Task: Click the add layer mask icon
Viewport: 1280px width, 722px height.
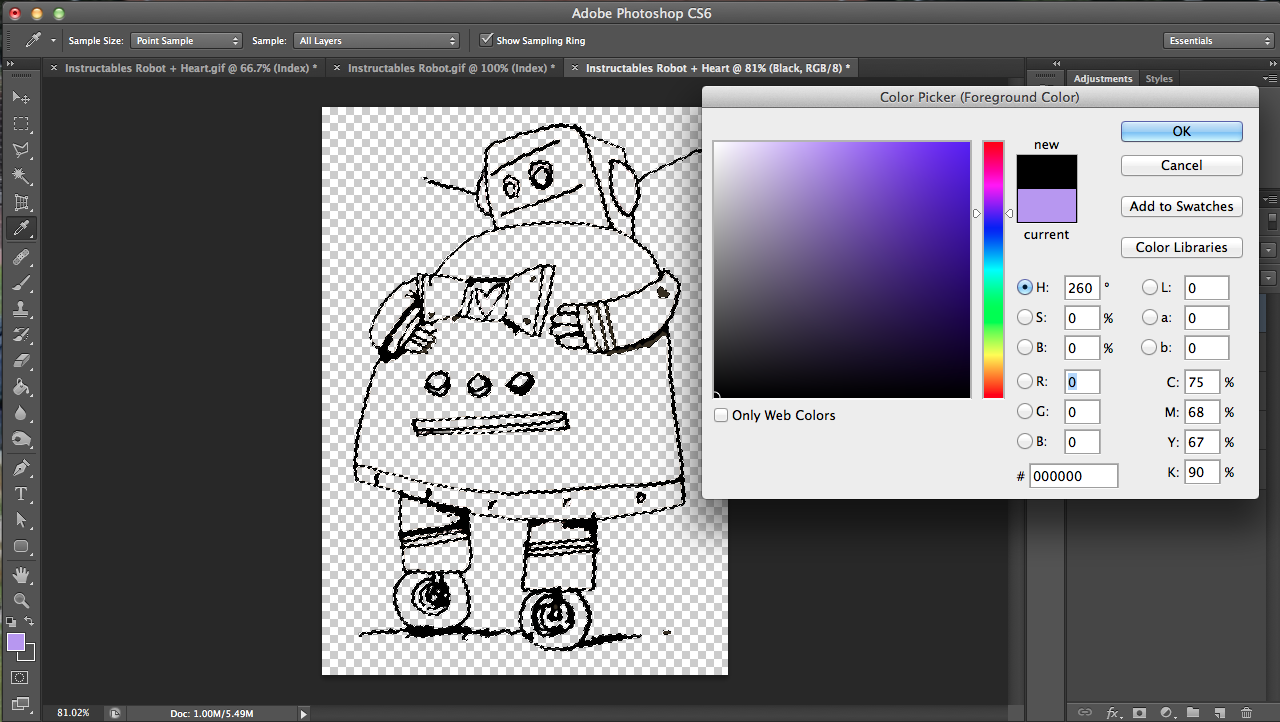Action: coord(1139,712)
